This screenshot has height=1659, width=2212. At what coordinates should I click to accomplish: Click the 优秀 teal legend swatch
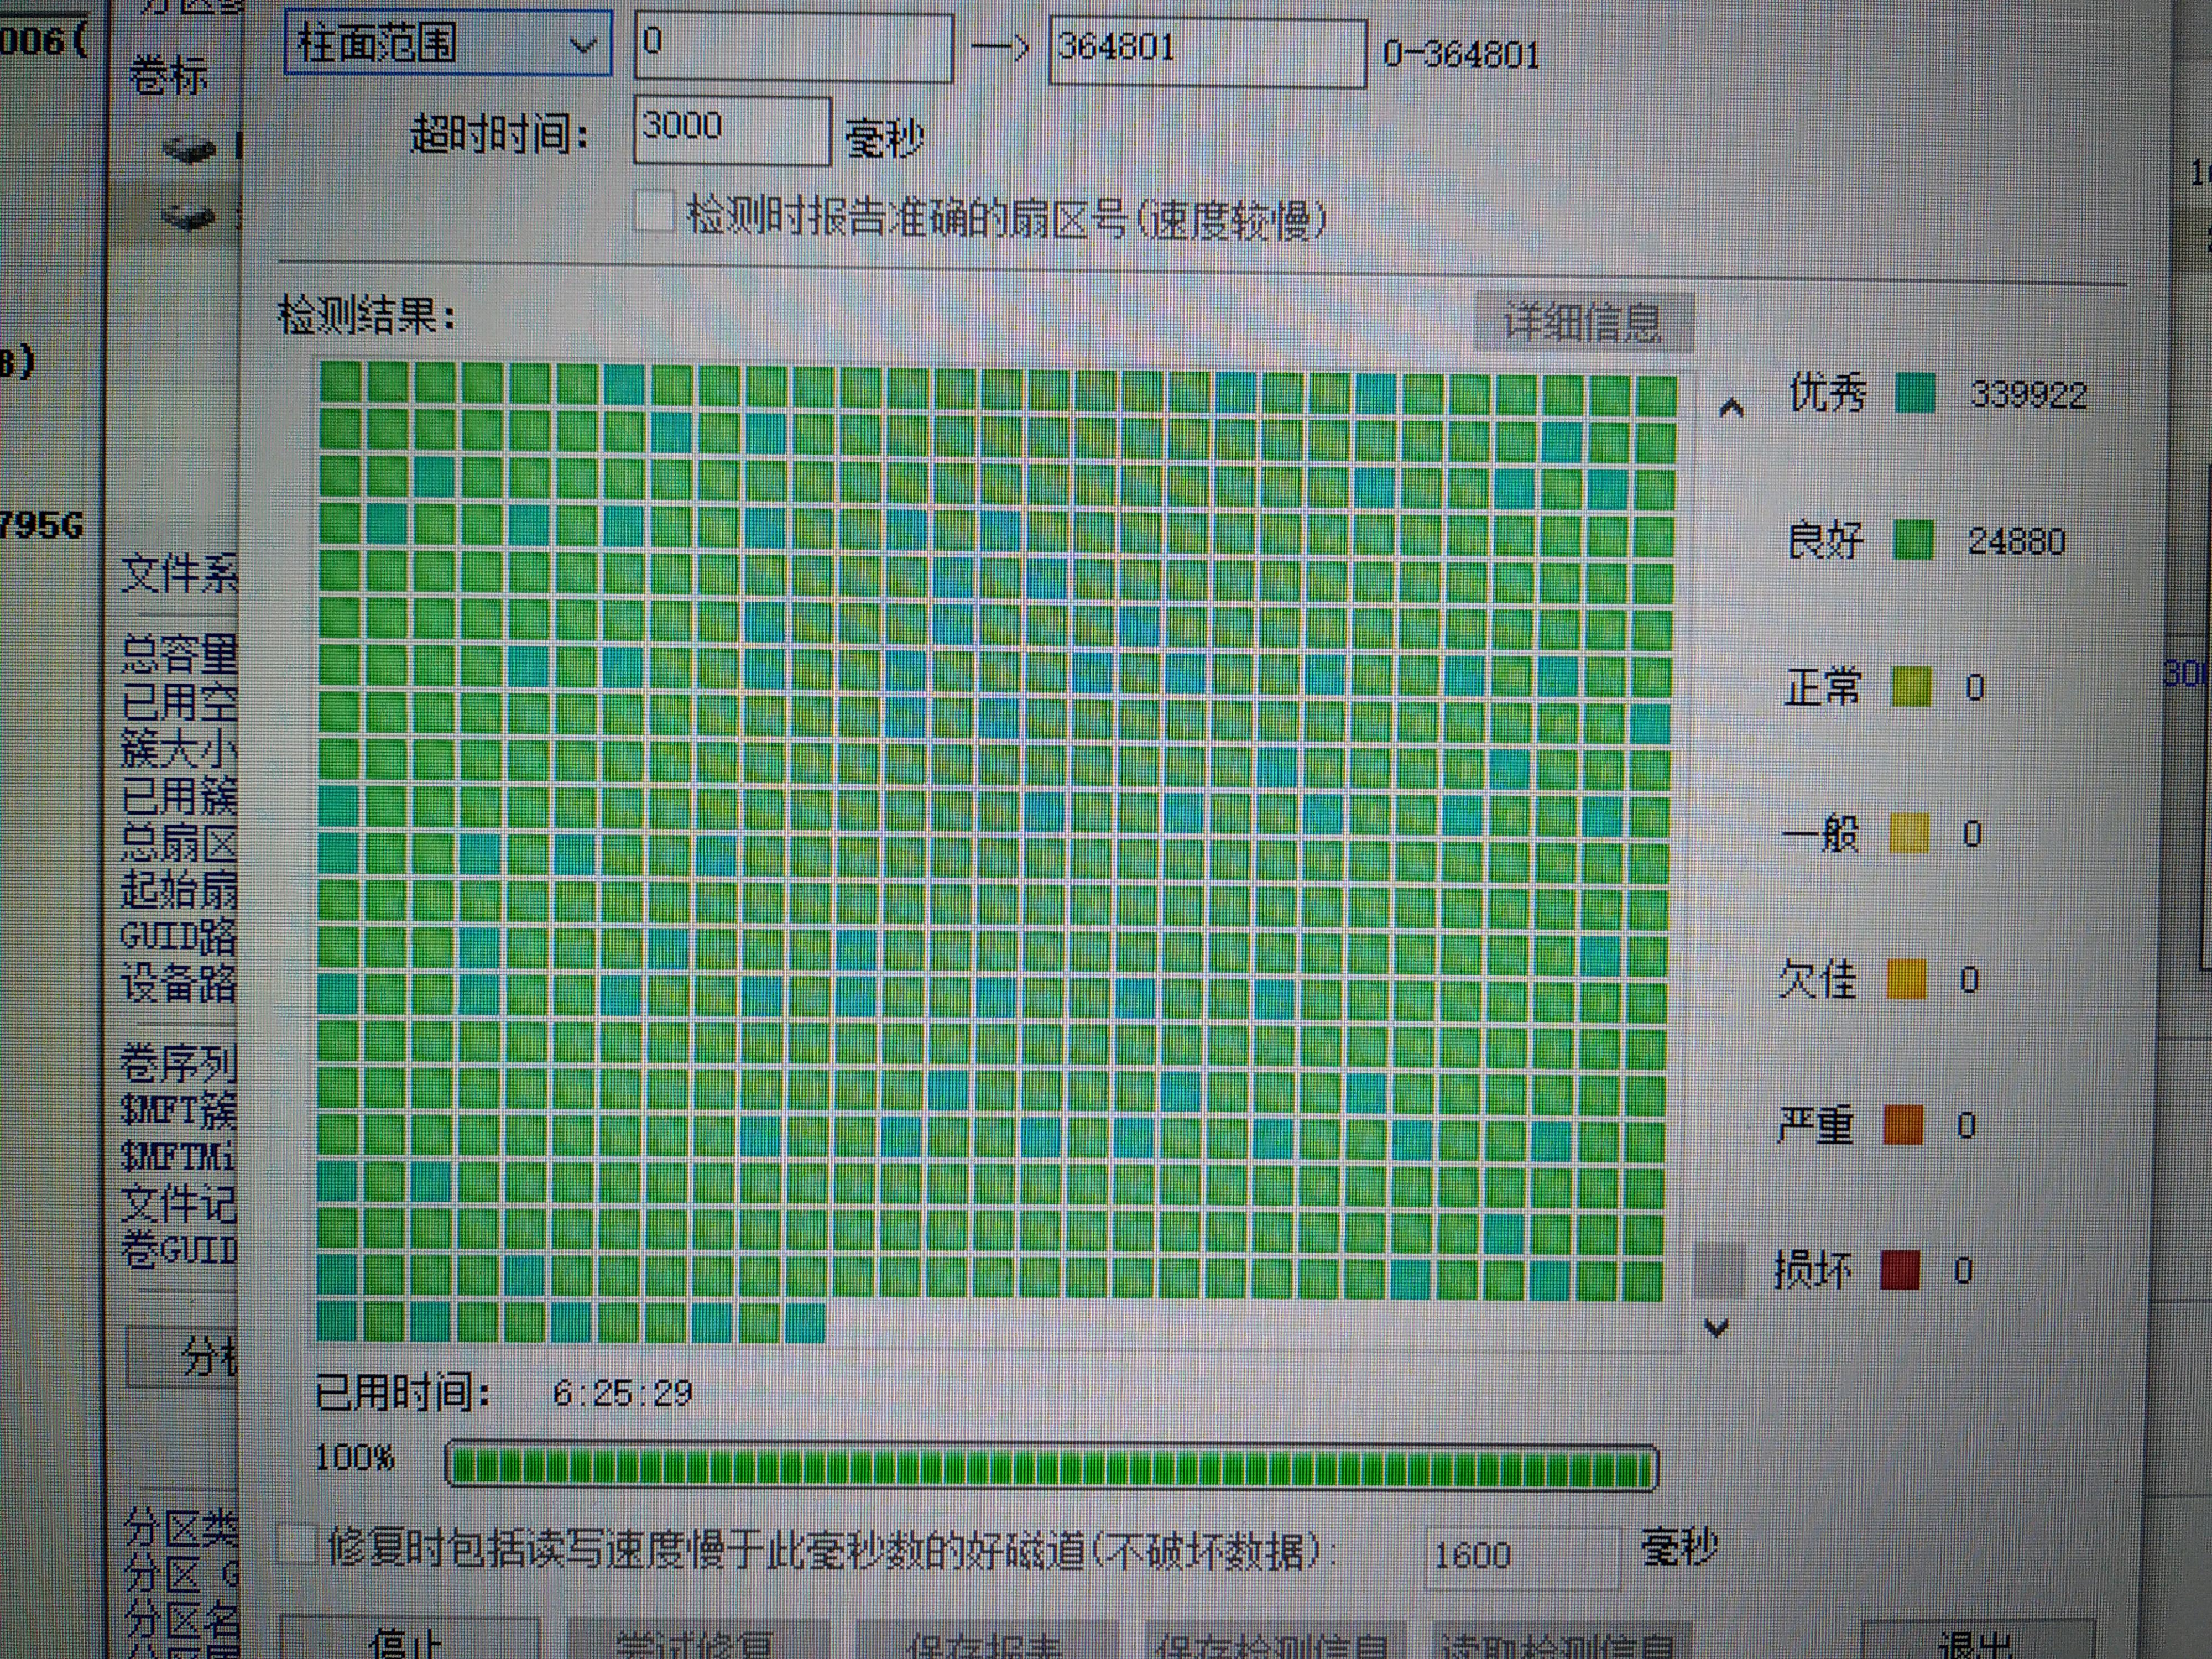1915,393
